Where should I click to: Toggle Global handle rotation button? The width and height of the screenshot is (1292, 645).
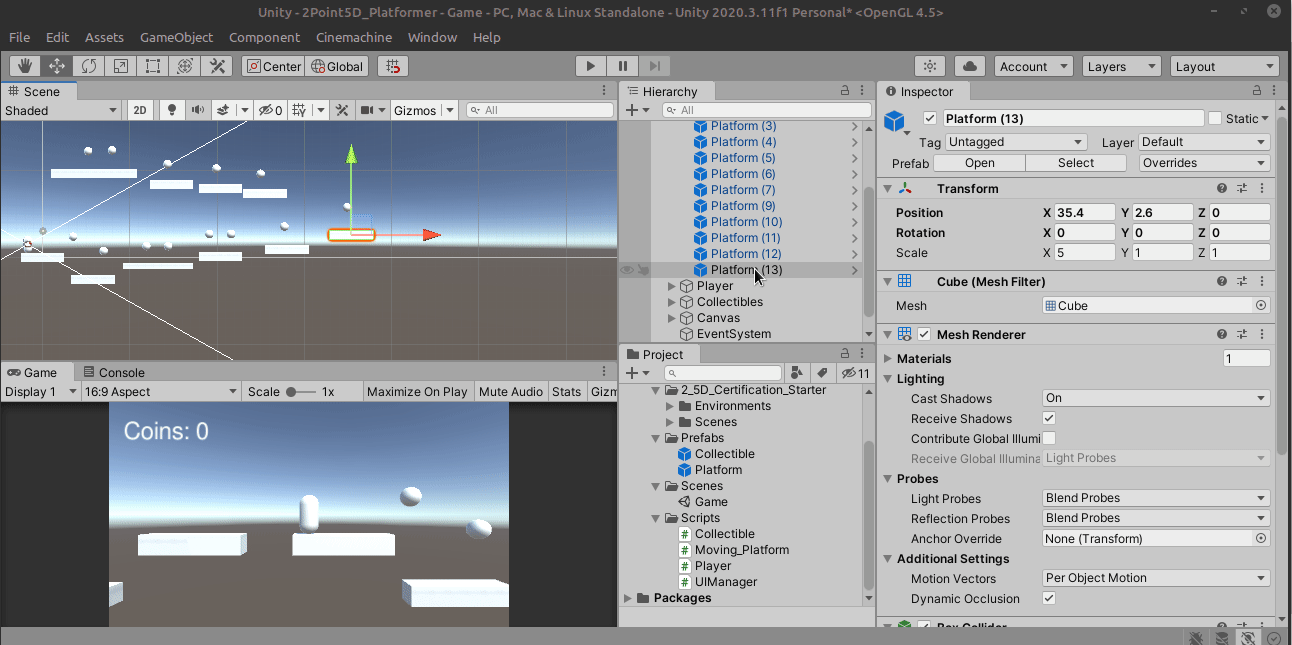pos(338,66)
